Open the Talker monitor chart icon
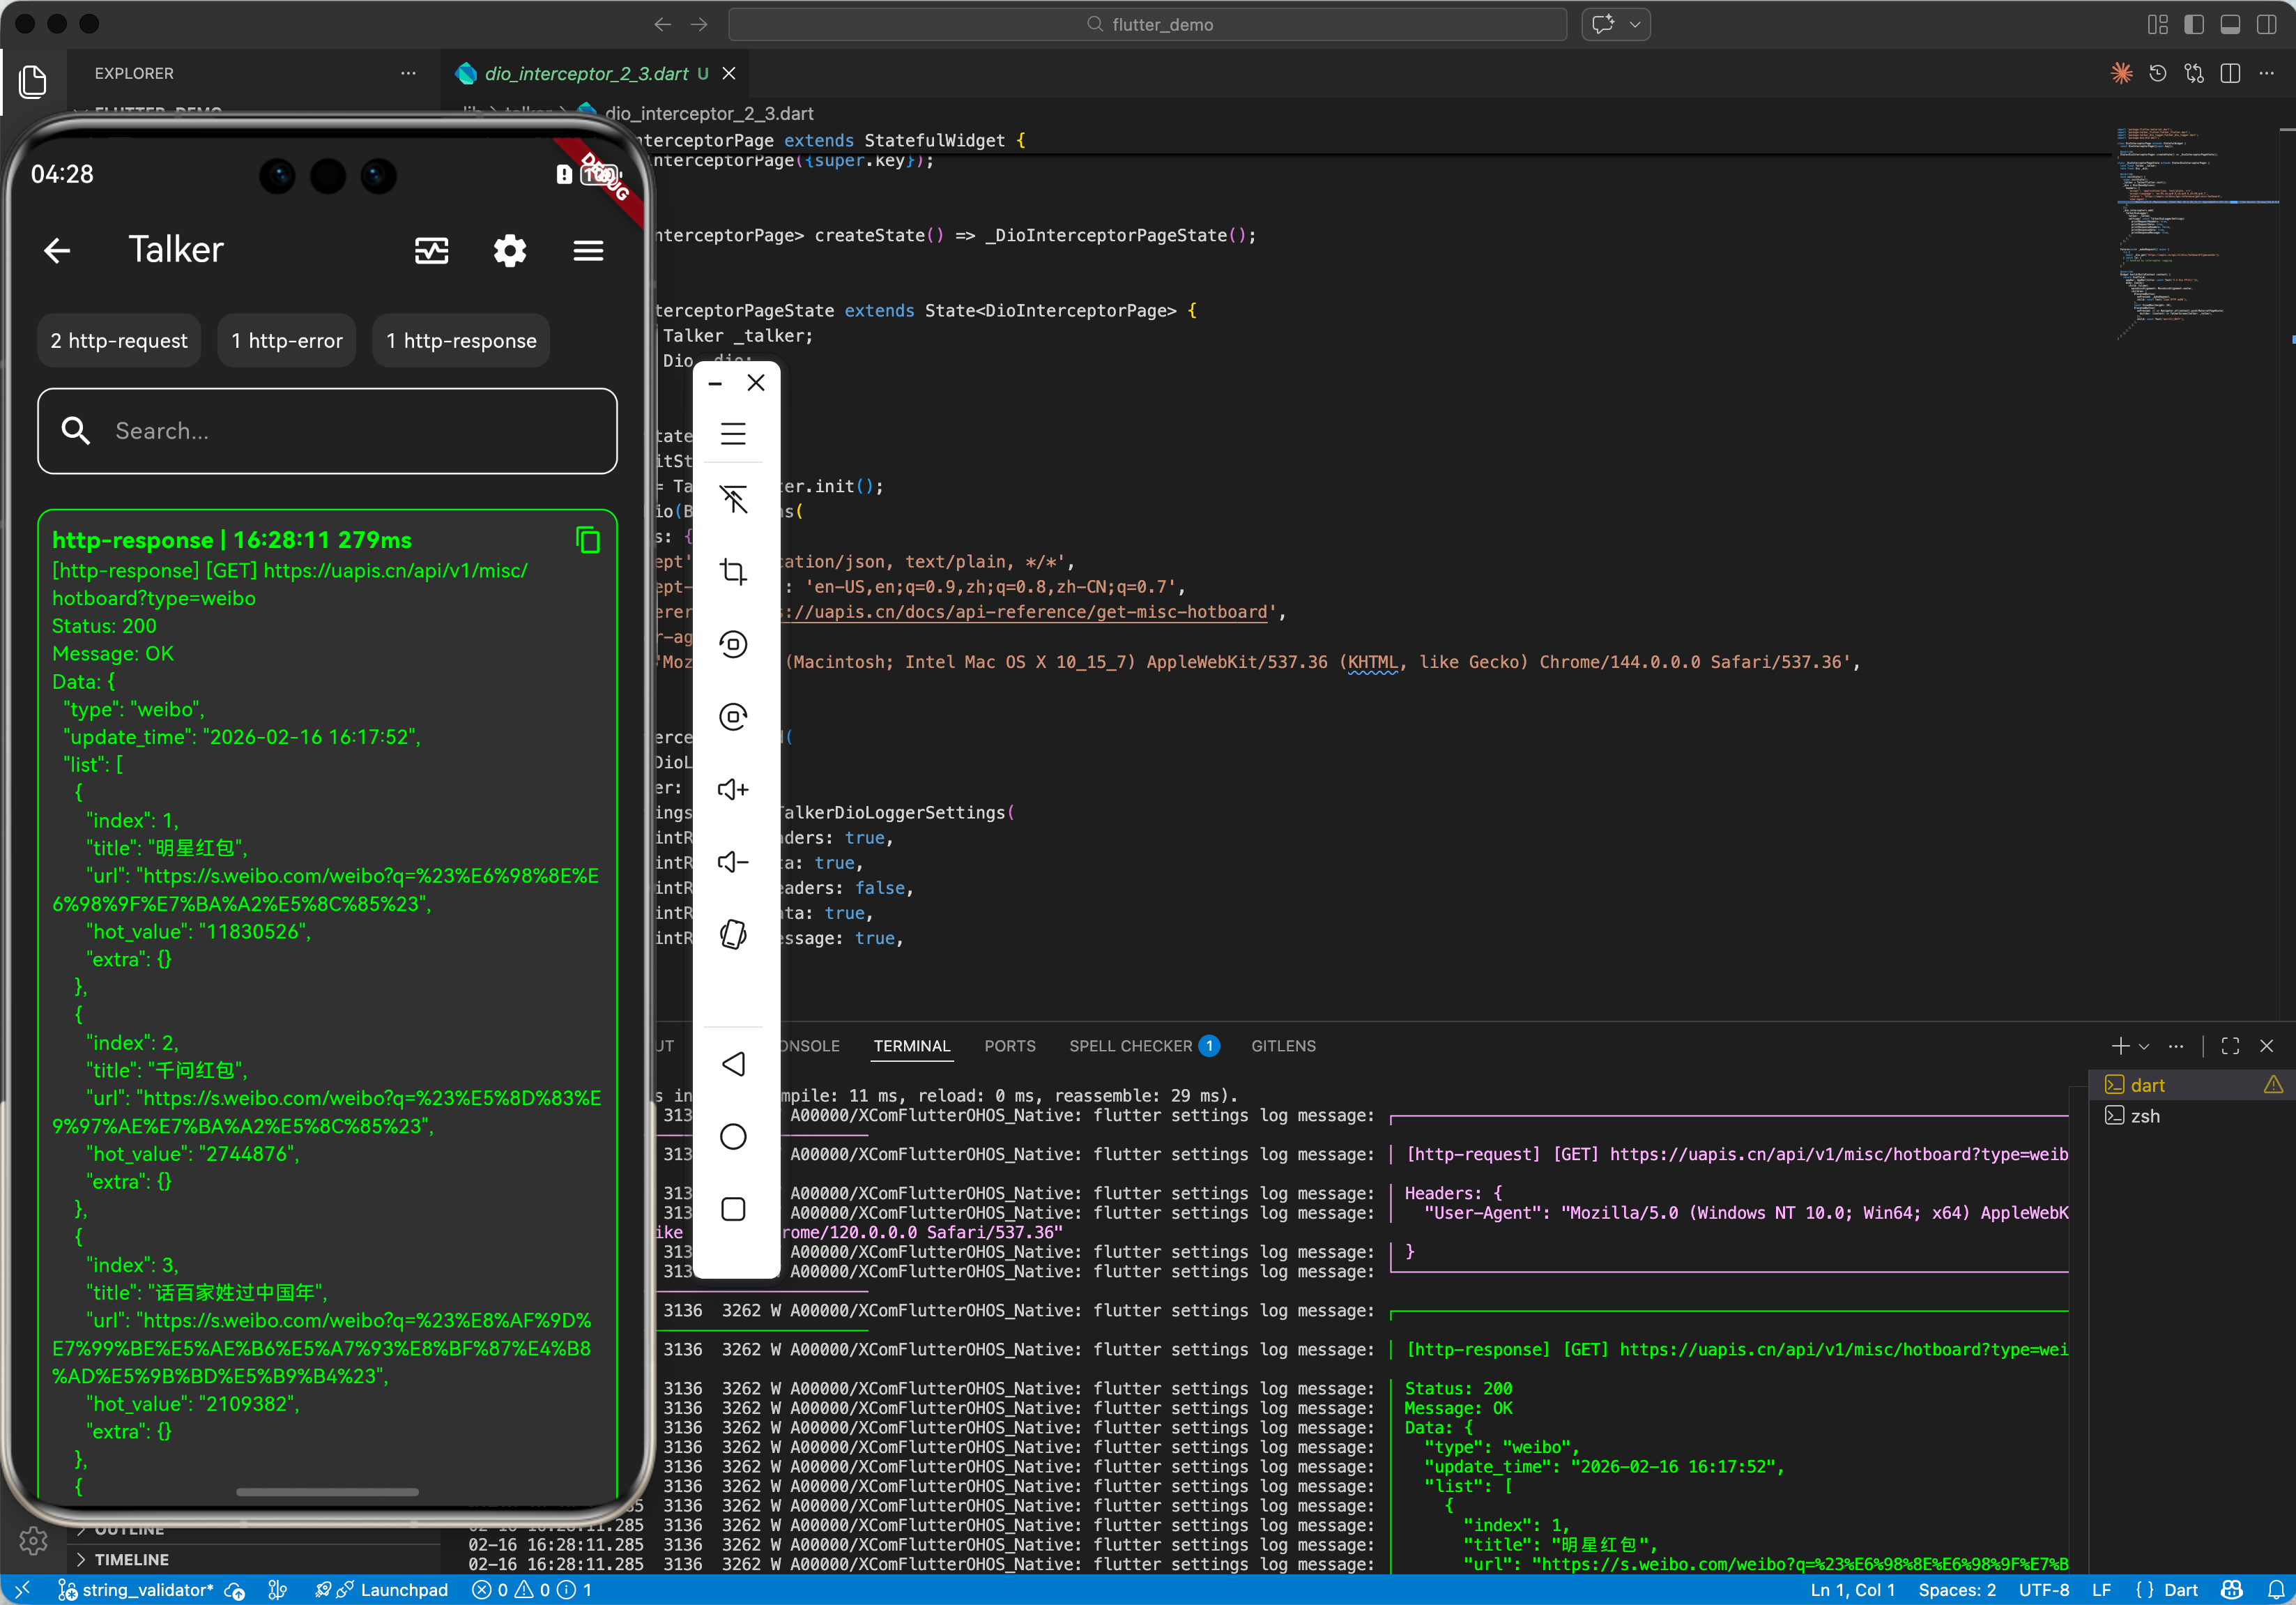Image resolution: width=2296 pixels, height=1605 pixels. 431,250
